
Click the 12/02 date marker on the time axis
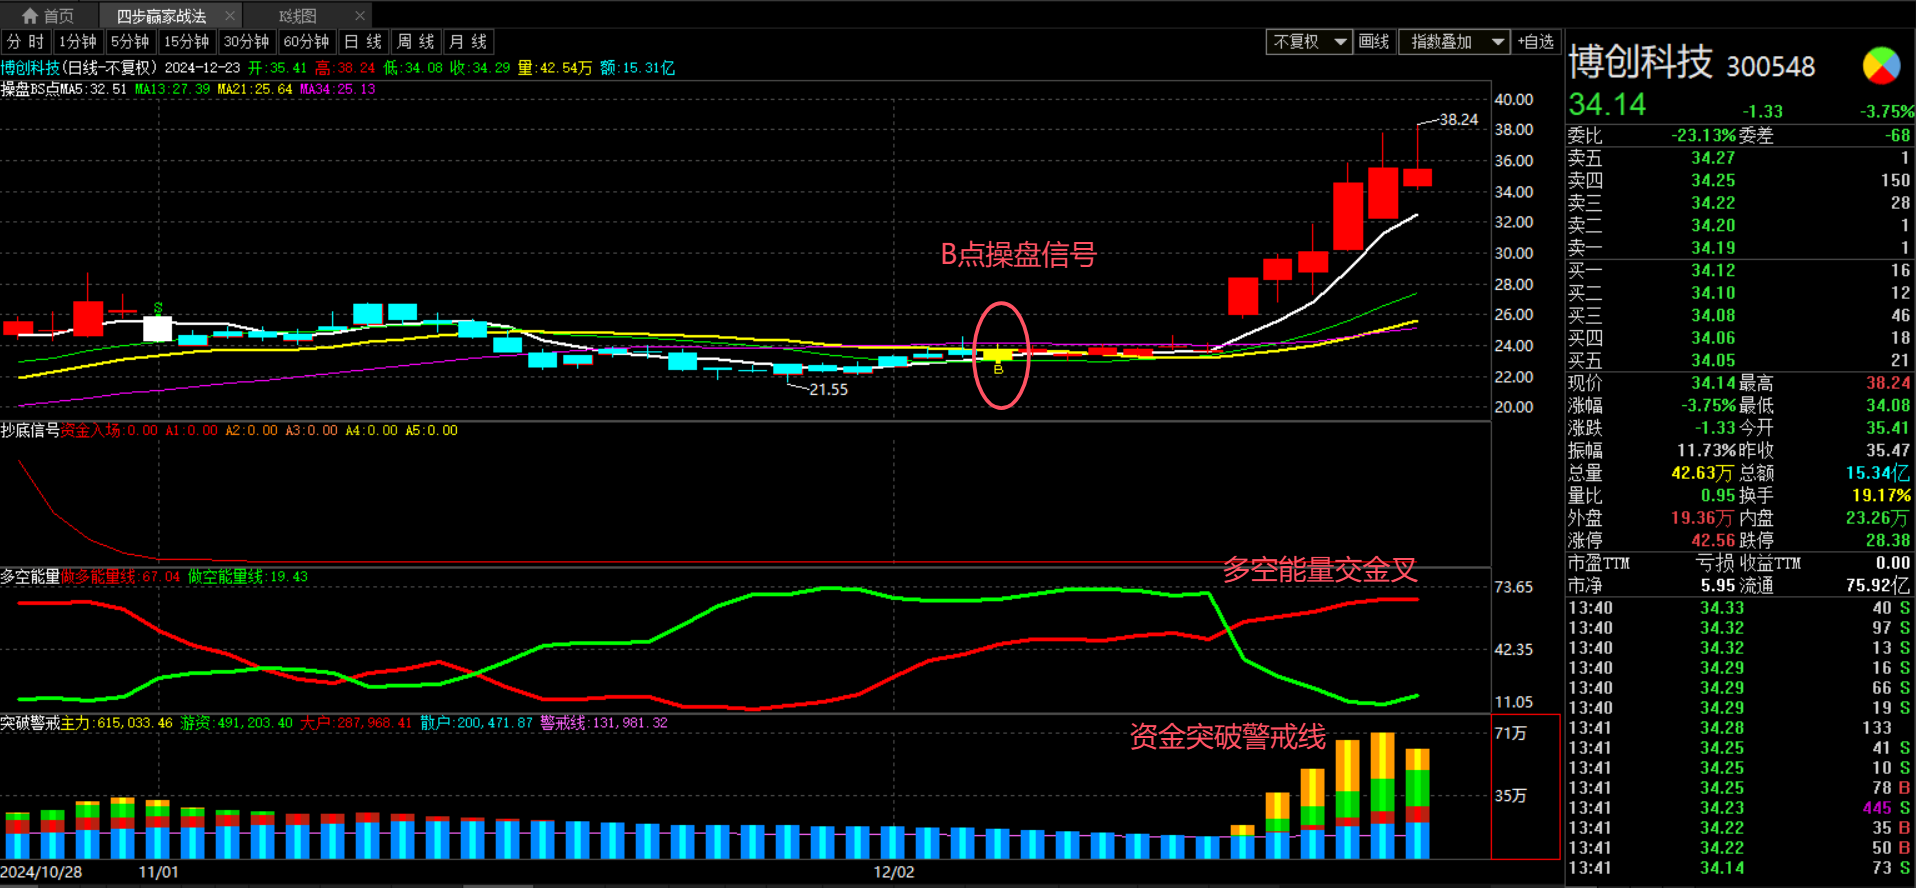click(x=893, y=872)
